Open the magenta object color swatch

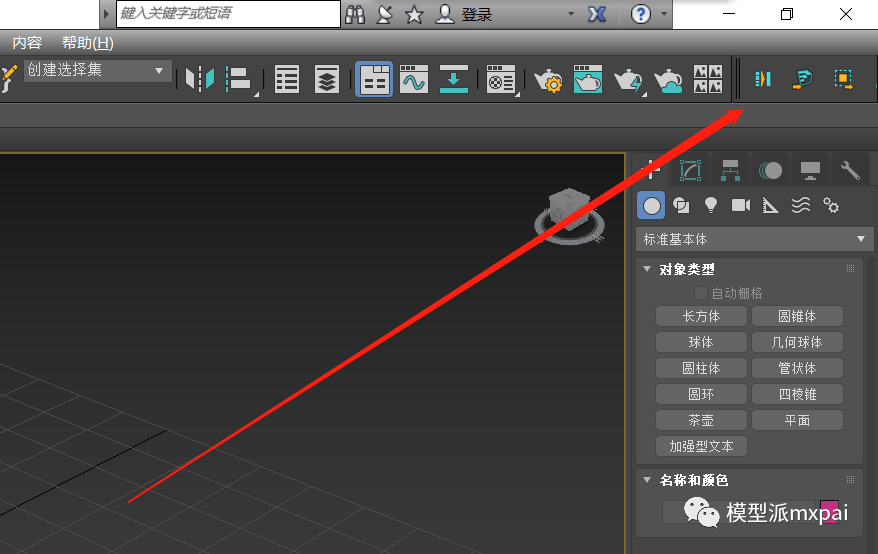[x=829, y=511]
